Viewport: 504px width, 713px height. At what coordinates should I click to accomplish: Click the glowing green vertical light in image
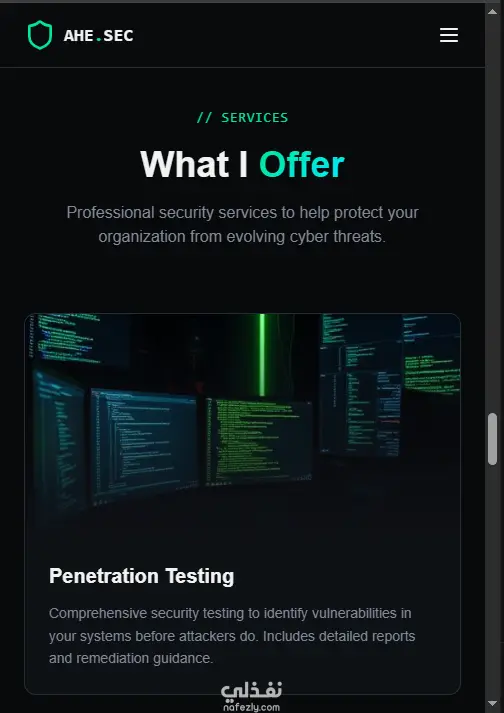click(x=262, y=355)
